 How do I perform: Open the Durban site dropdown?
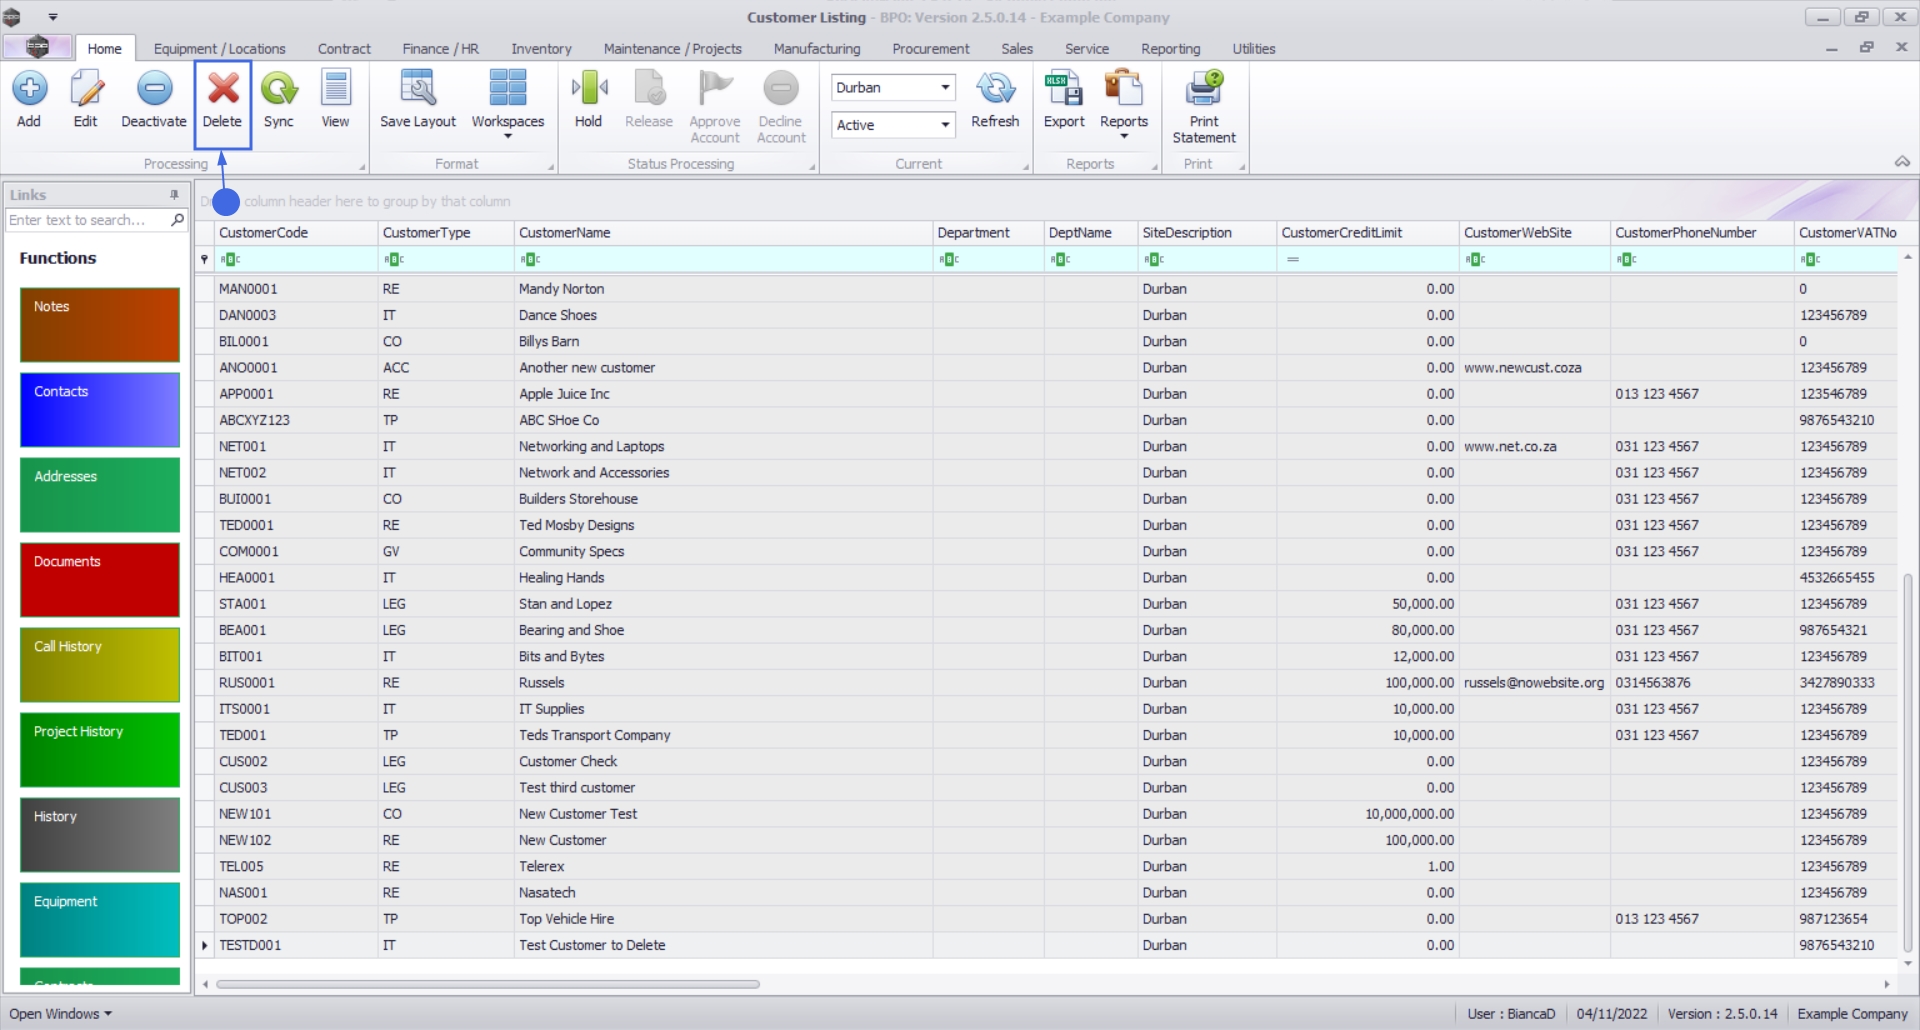[x=944, y=88]
